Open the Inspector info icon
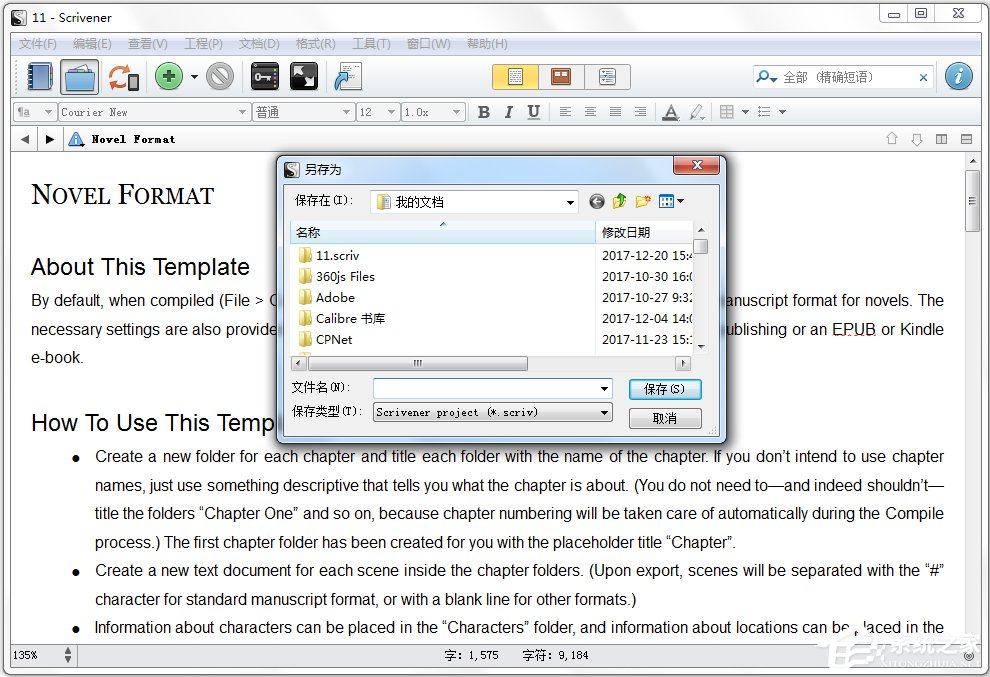This screenshot has width=990, height=677. [958, 77]
